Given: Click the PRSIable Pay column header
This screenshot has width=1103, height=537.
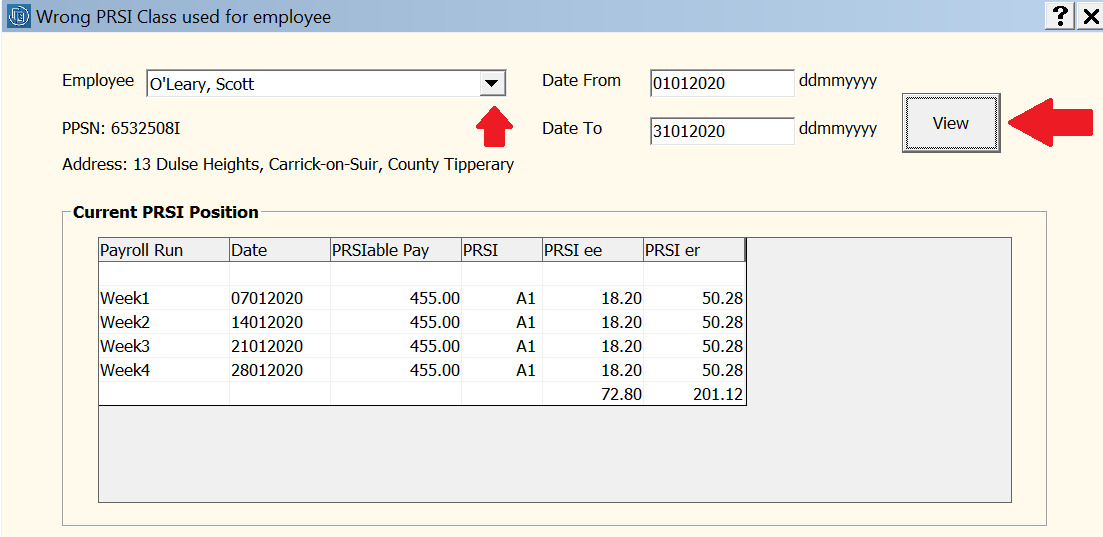Looking at the screenshot, I should [x=396, y=250].
